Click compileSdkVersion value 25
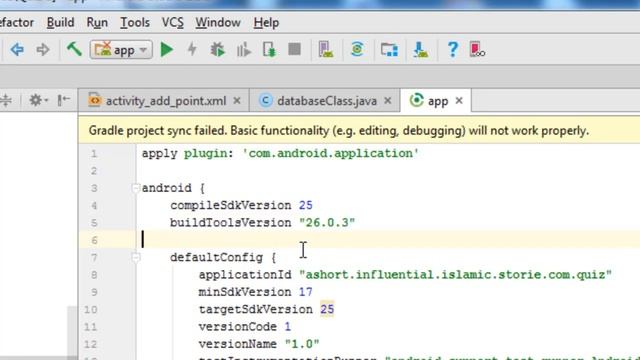Screen dimensions: 640x360 [x=306, y=205]
